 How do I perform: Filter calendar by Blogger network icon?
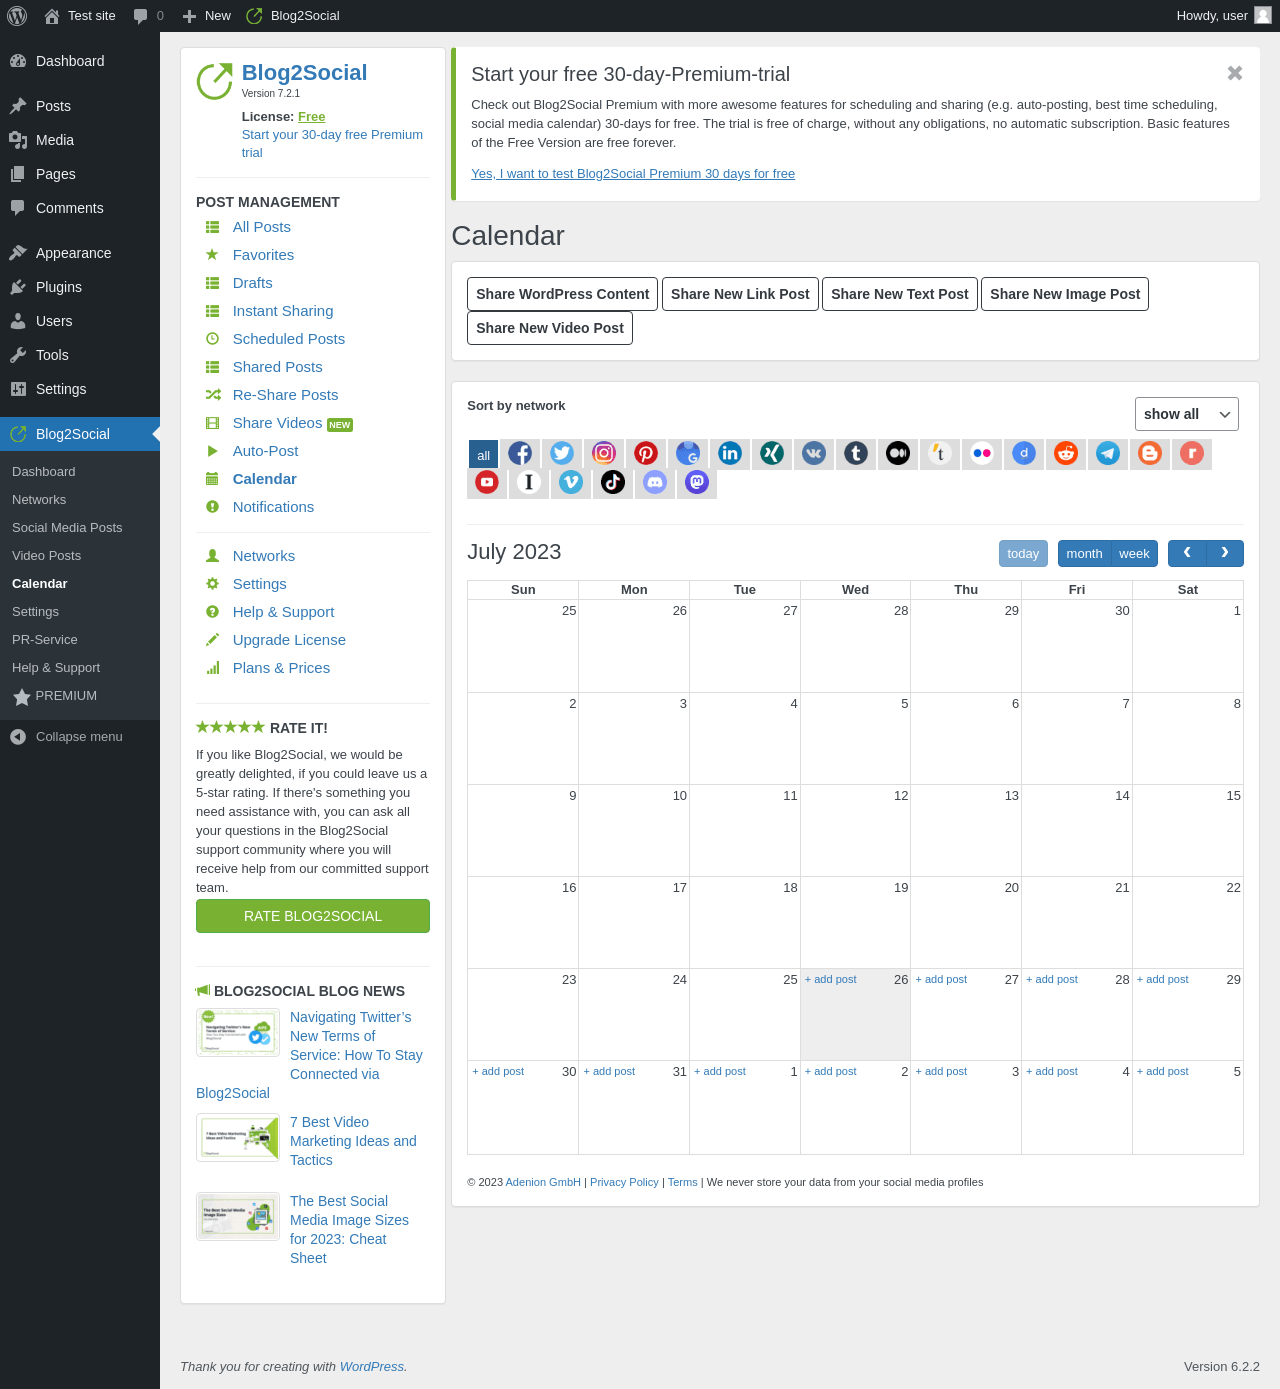(1150, 453)
